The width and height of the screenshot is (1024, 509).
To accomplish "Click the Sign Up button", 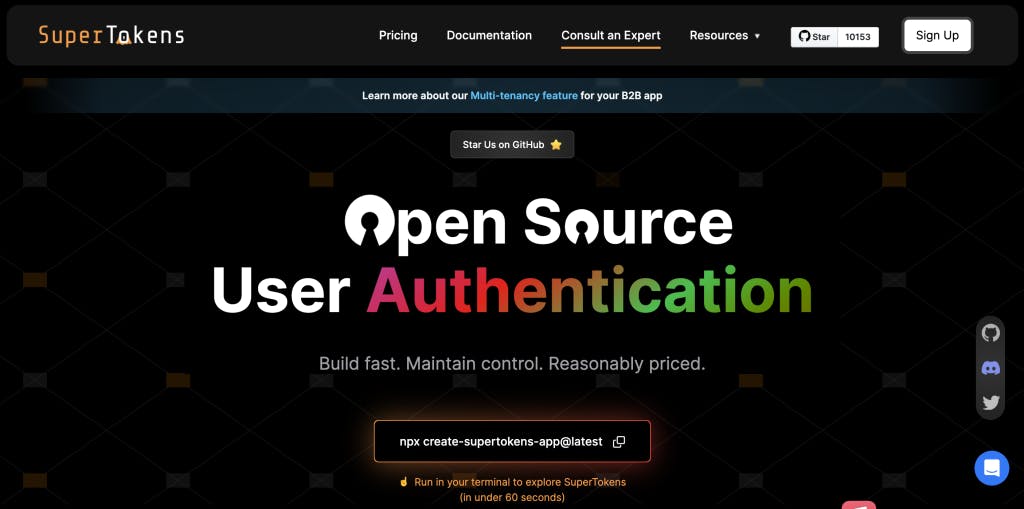I will pyautogui.click(x=937, y=35).
